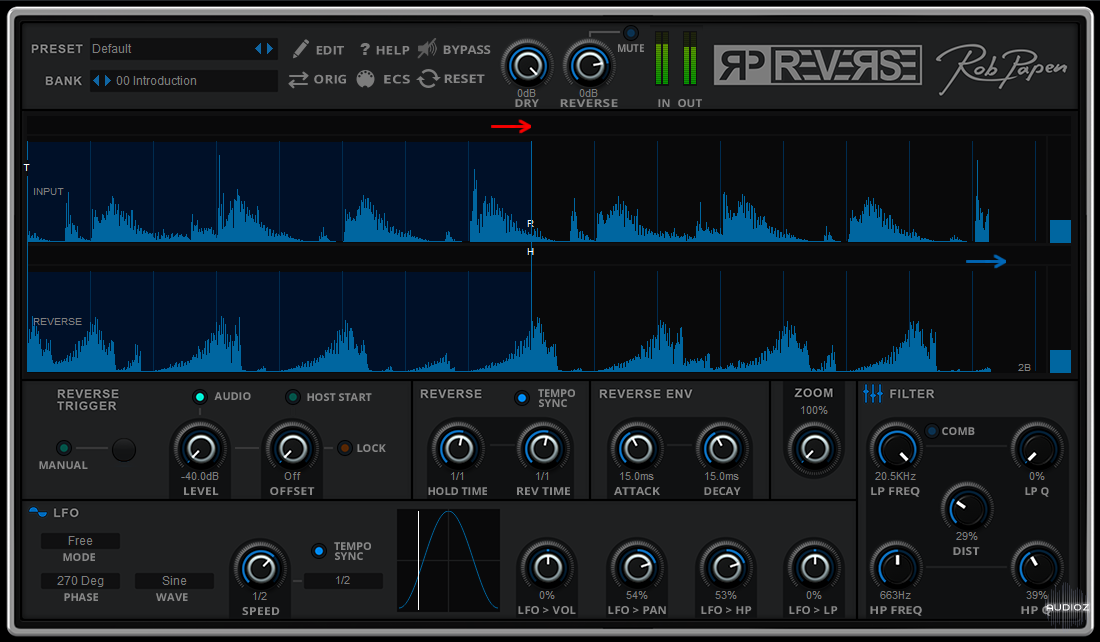The height and width of the screenshot is (642, 1100).
Task: Open the LFO MODE Free selector
Action: [x=80, y=541]
